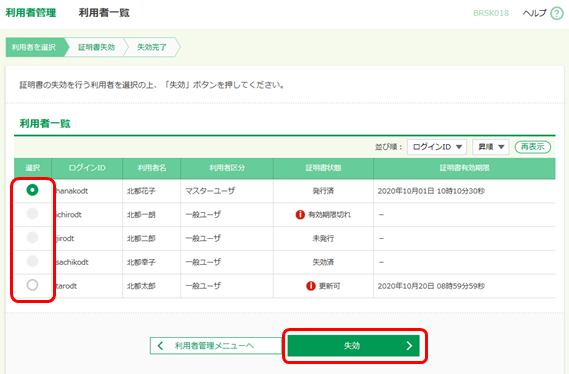Click the user name 北都太郎
The height and width of the screenshot is (374, 569).
(x=141, y=286)
